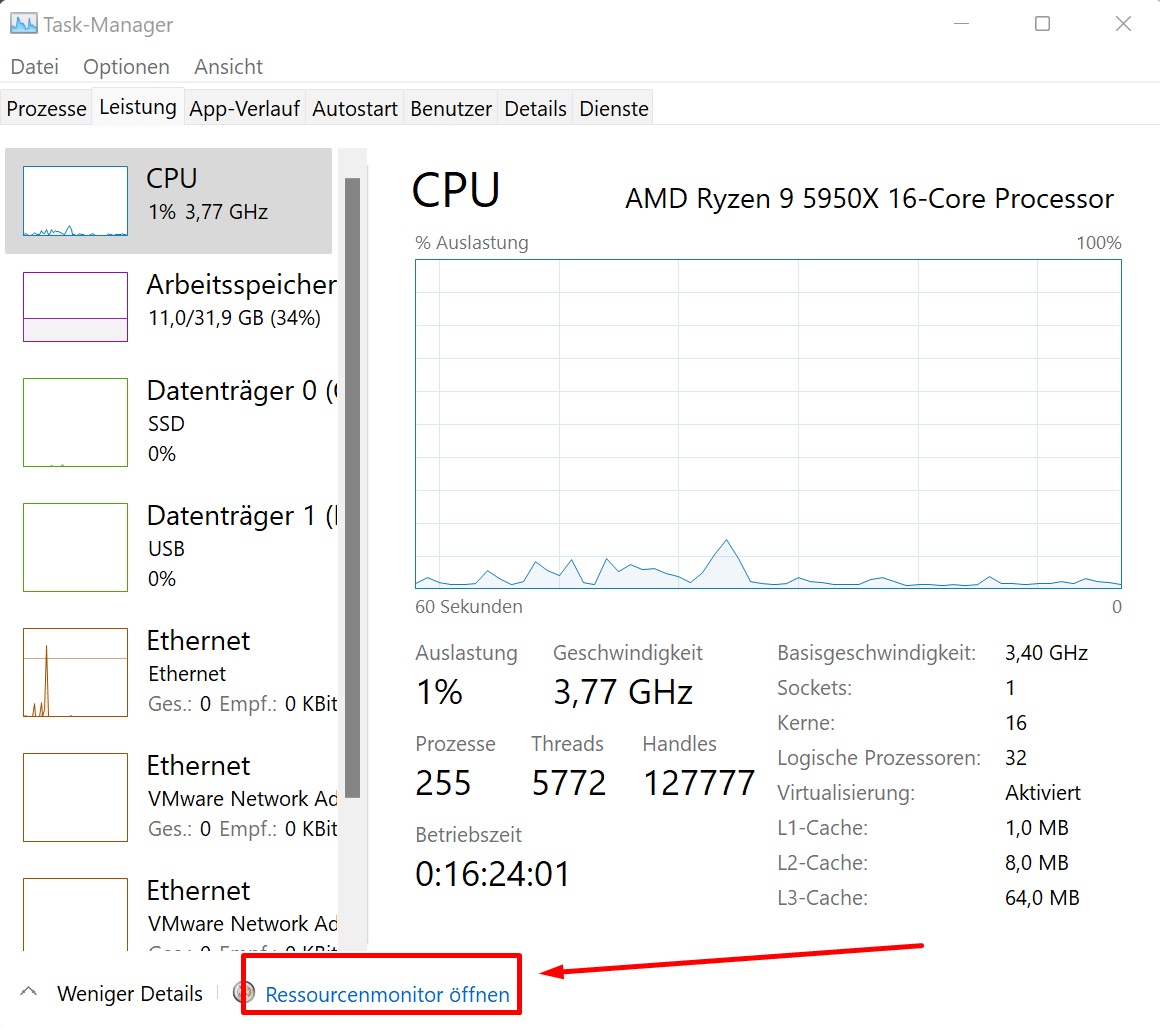This screenshot has height=1030, width=1160.
Task: Go to the Autostart tab
Action: tap(354, 108)
